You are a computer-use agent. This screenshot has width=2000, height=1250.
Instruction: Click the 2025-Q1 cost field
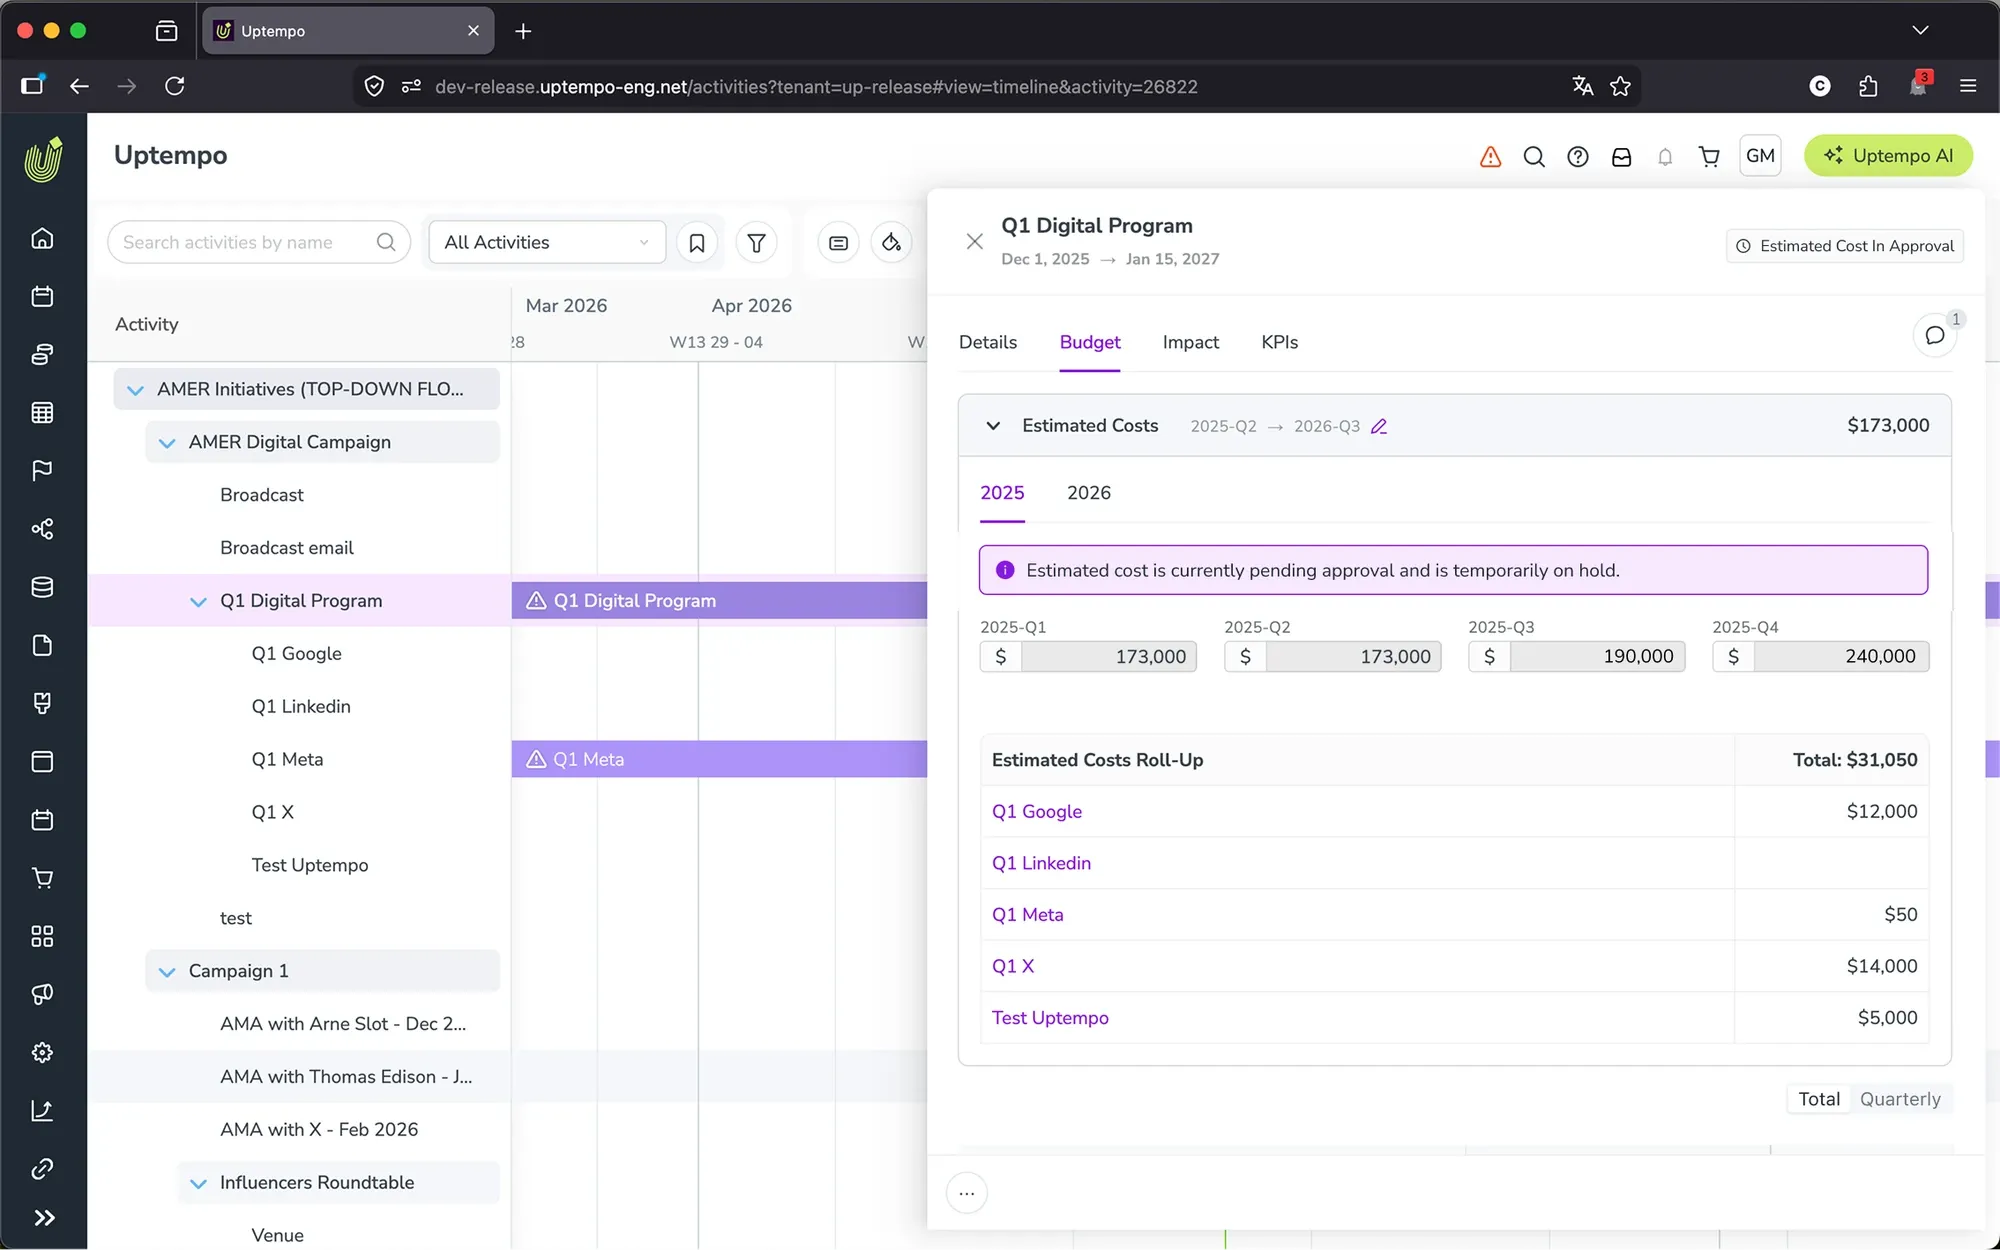click(1088, 657)
